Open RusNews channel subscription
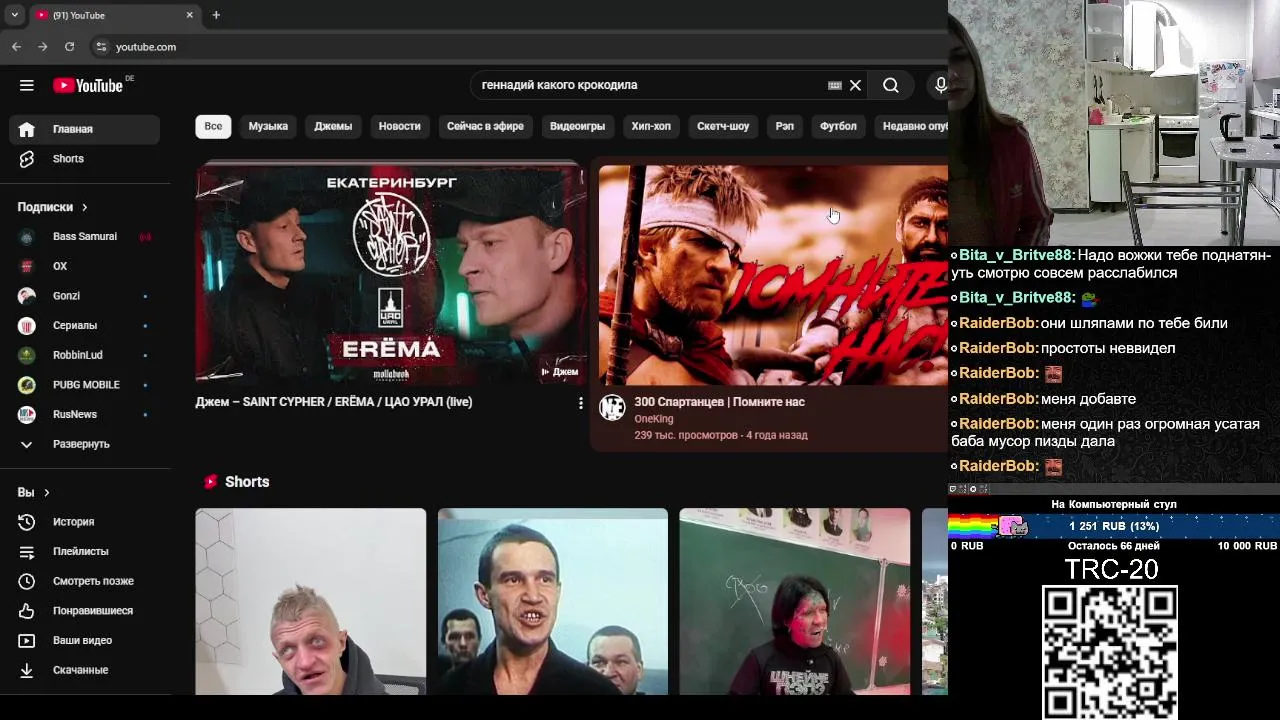 (x=85, y=414)
